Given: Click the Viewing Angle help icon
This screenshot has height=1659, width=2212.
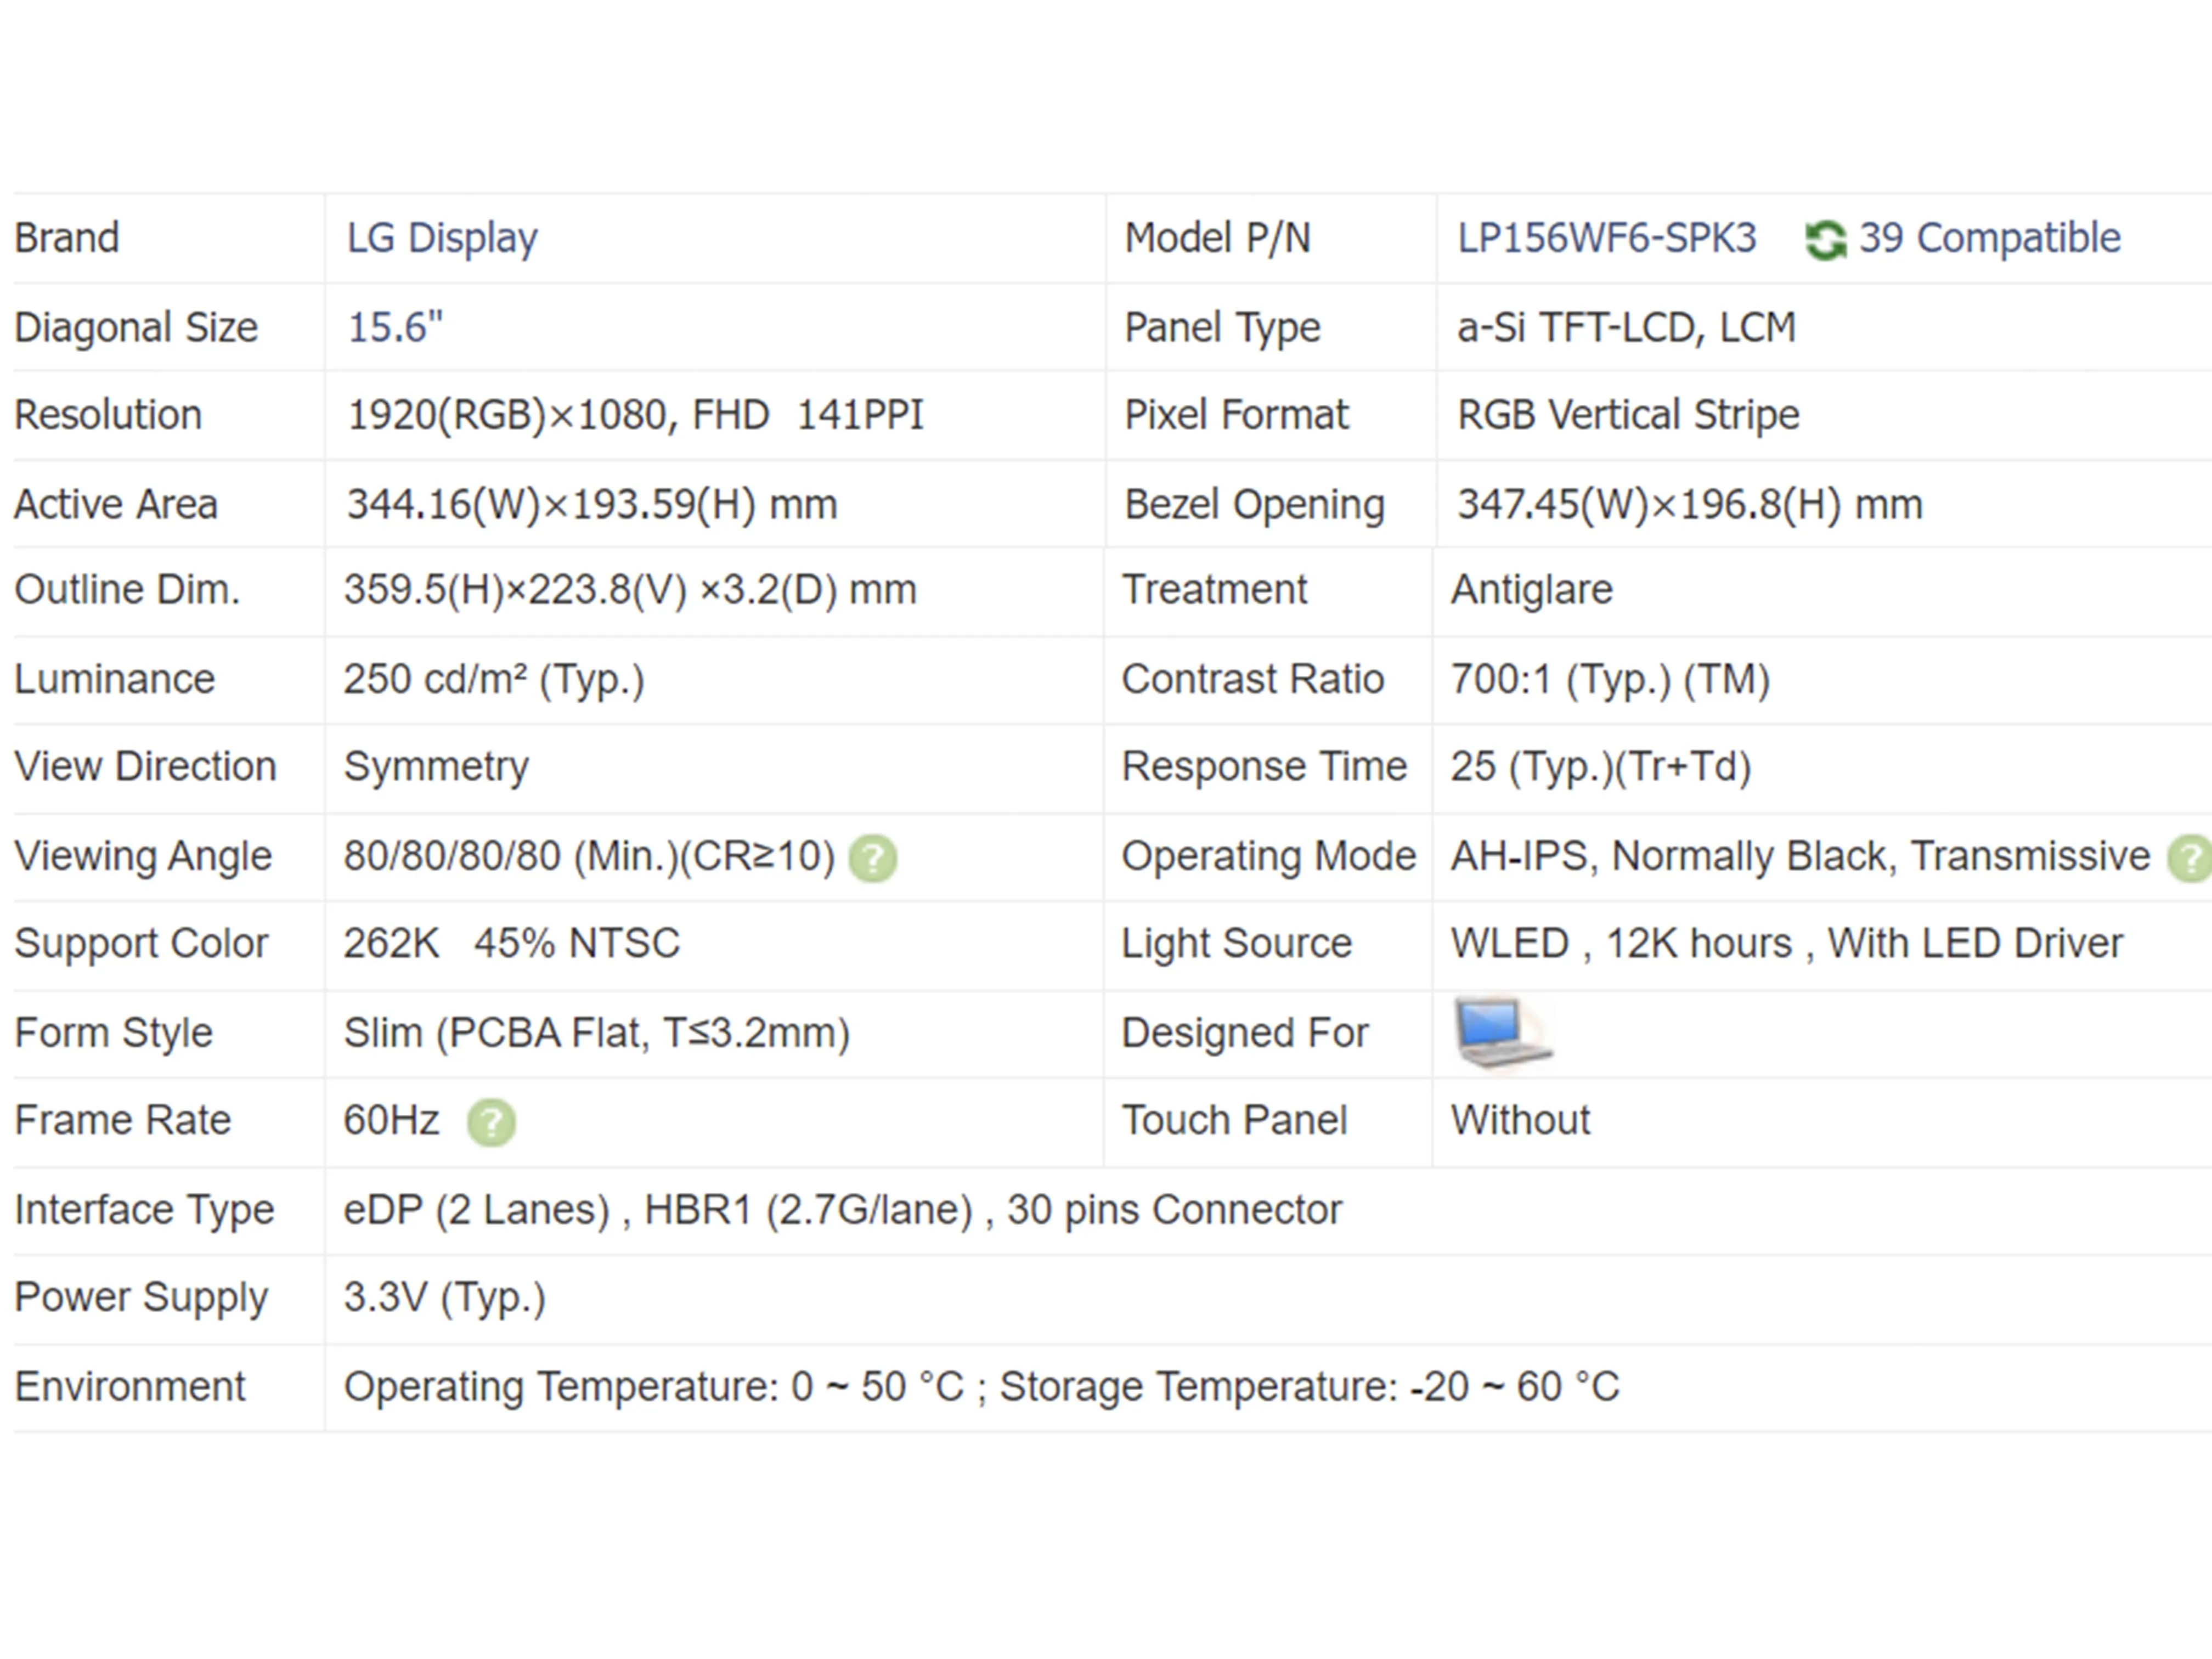Looking at the screenshot, I should tap(872, 858).
